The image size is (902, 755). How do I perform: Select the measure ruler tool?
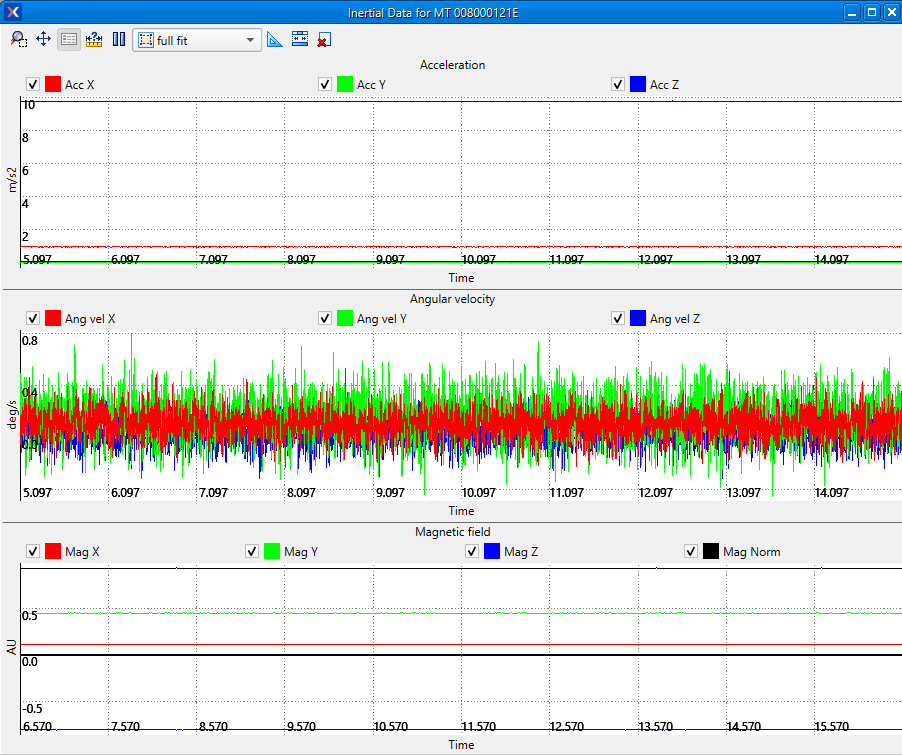pos(93,39)
